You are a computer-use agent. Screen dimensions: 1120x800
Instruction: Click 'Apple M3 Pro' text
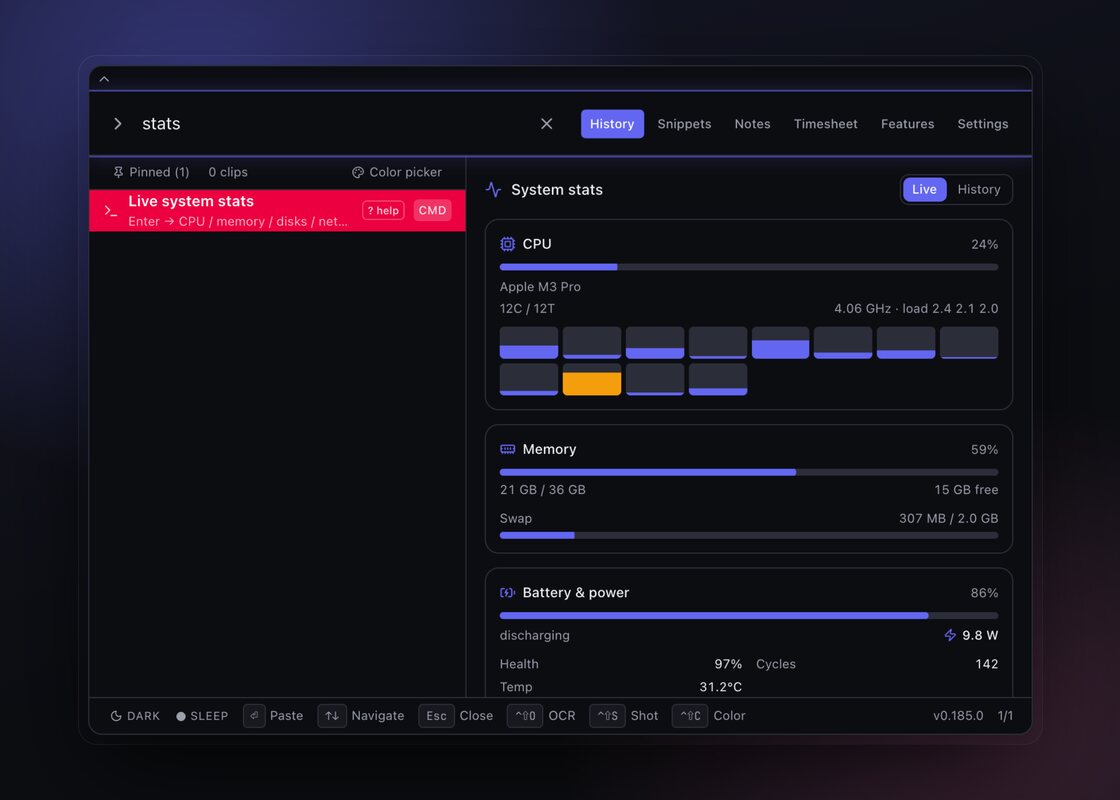tap(540, 286)
